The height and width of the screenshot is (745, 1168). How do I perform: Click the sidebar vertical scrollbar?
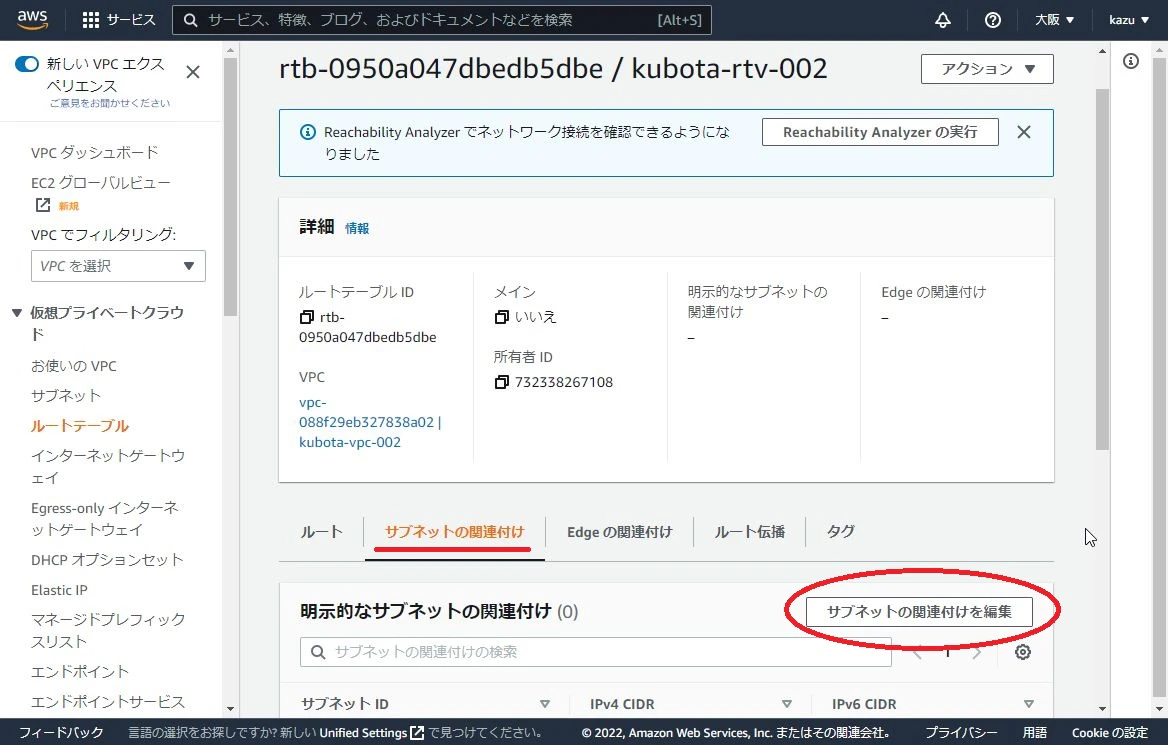(x=230, y=186)
